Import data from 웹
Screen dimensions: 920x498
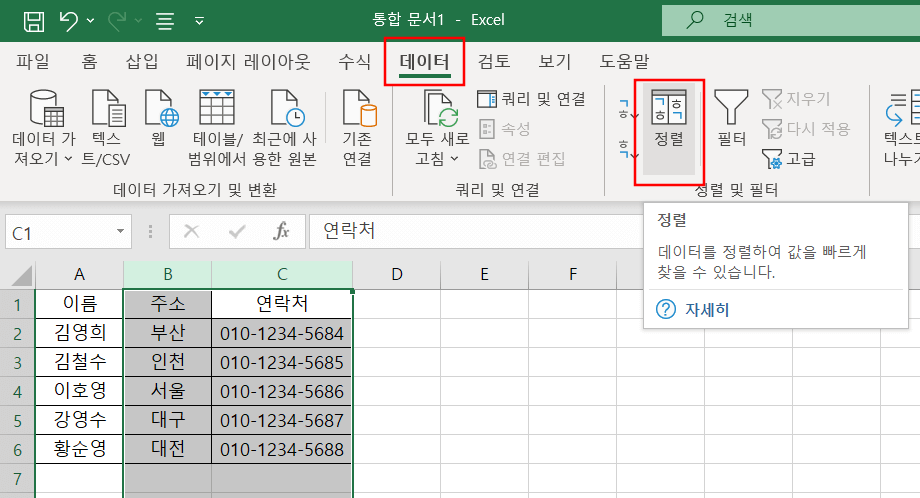click(159, 118)
